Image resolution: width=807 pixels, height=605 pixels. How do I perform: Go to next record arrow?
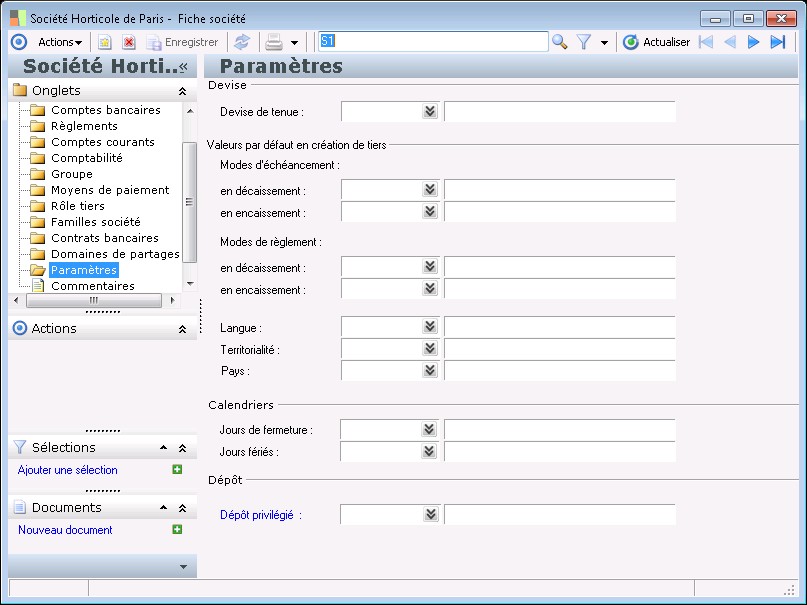pyautogui.click(x=753, y=42)
